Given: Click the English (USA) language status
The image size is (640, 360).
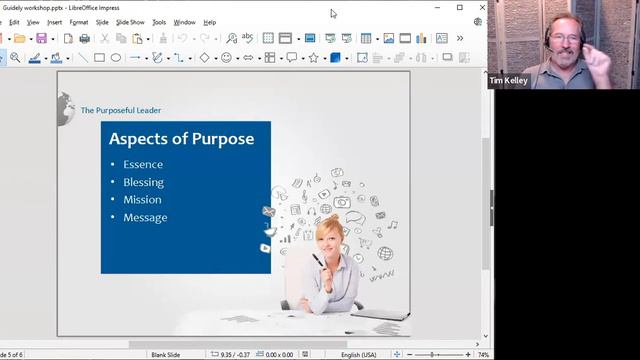Looking at the screenshot, I should (359, 355).
